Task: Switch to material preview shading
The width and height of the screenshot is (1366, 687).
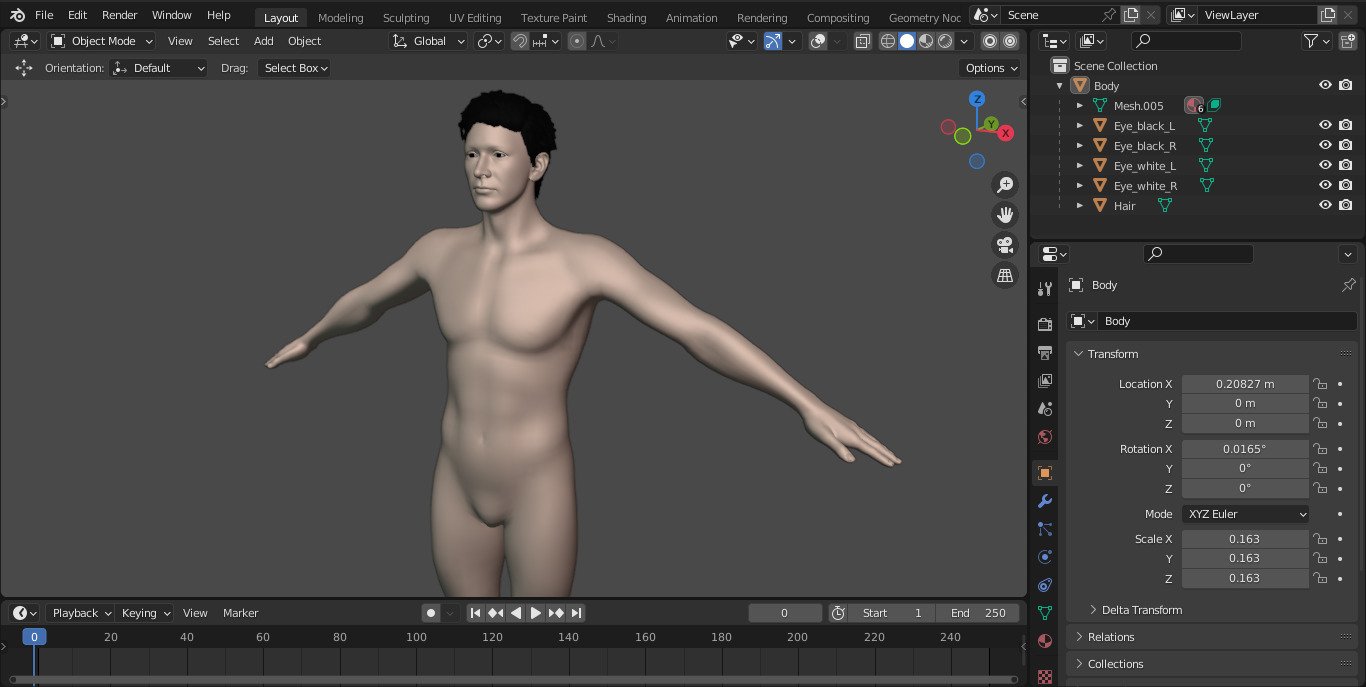Action: click(926, 41)
